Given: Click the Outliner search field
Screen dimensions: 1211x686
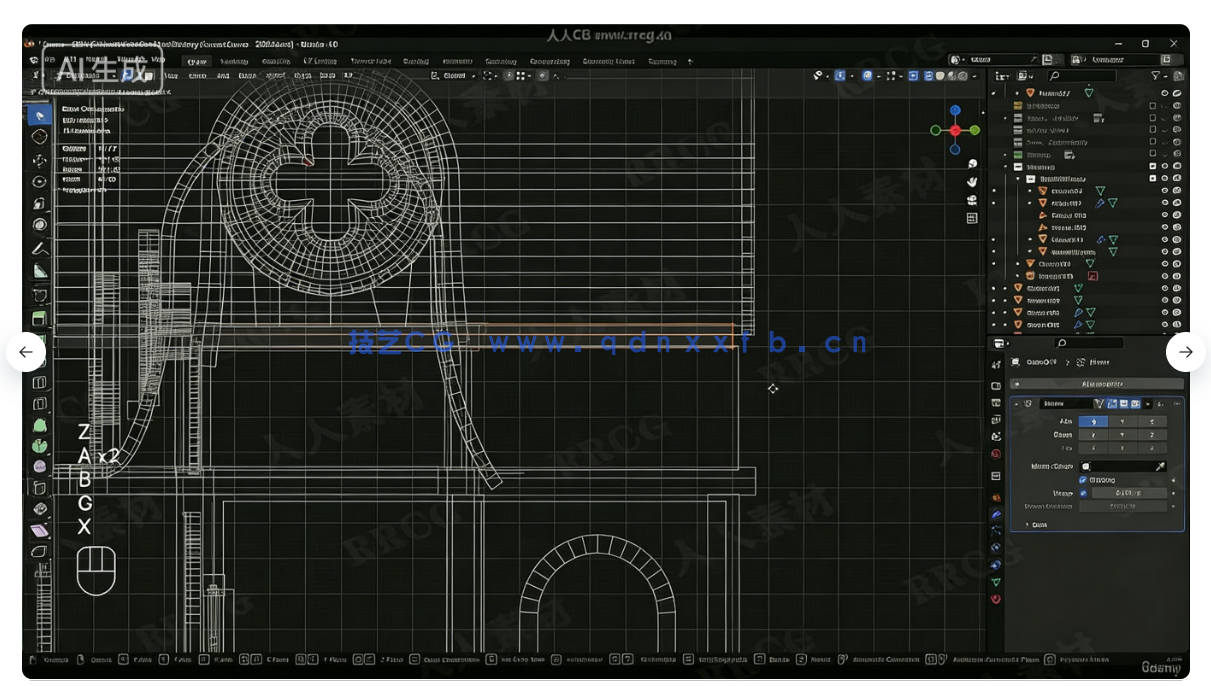Looking at the screenshot, I should [x=1080, y=75].
